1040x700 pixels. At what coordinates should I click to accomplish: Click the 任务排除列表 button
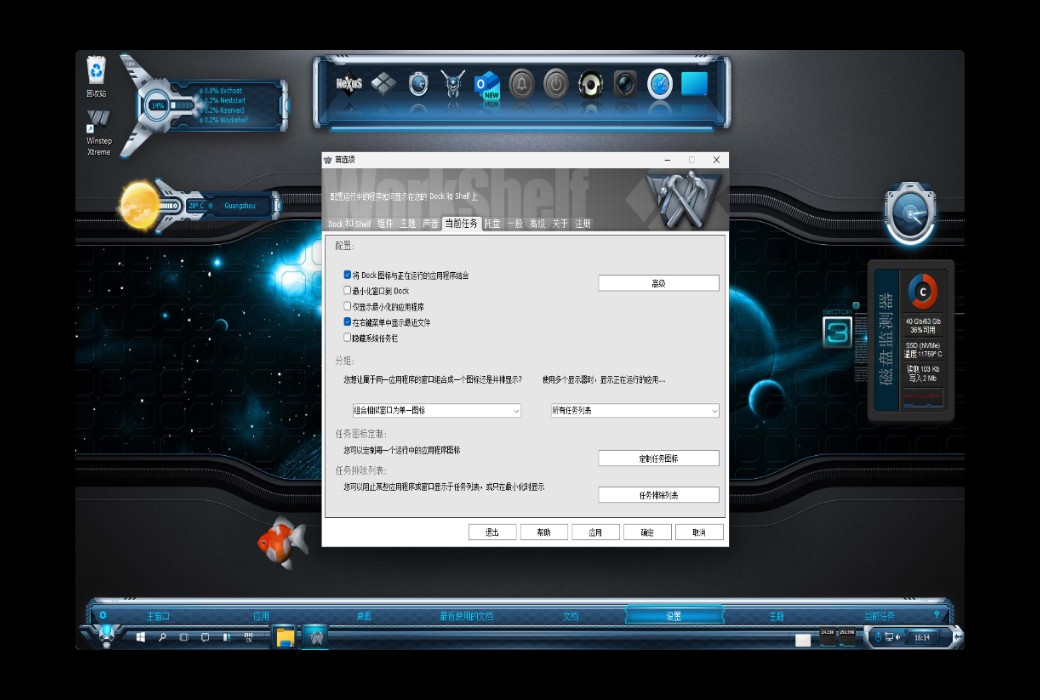pyautogui.click(x=658, y=494)
